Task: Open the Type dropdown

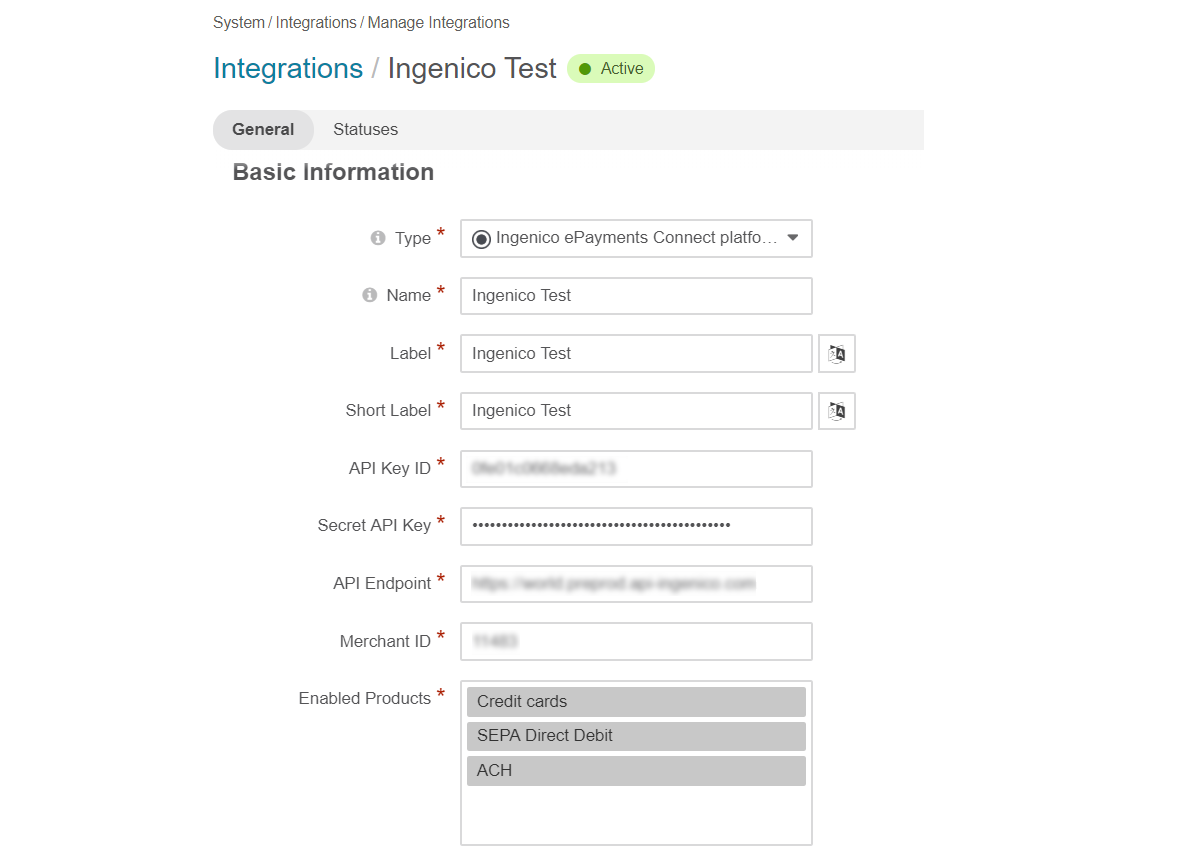Action: tap(636, 238)
